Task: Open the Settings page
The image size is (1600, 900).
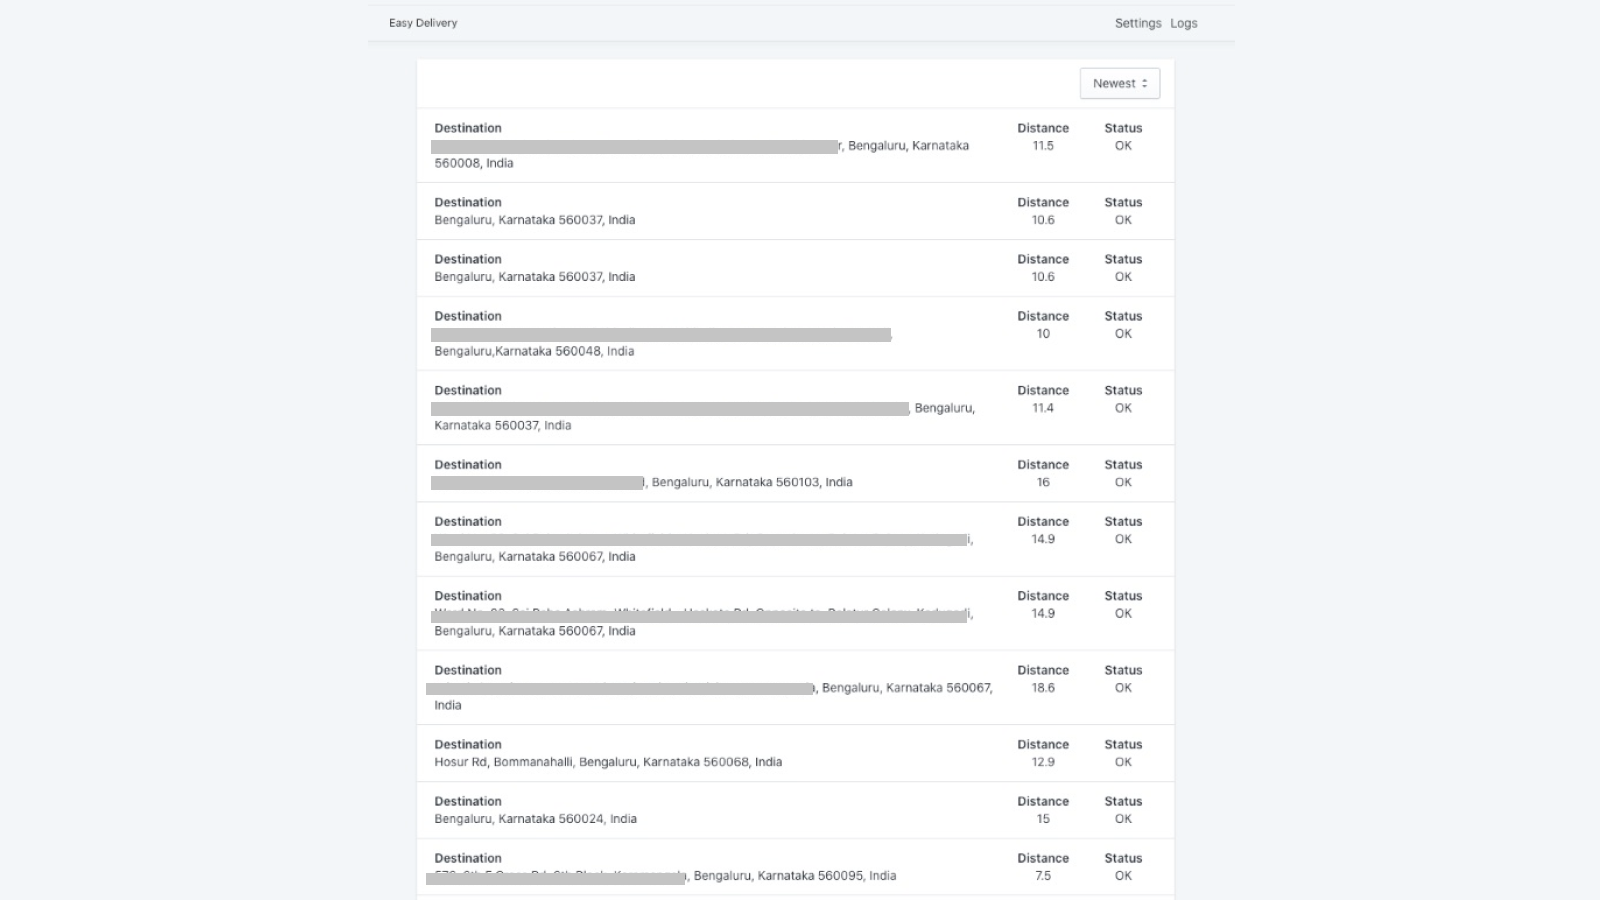Action: [1137, 22]
